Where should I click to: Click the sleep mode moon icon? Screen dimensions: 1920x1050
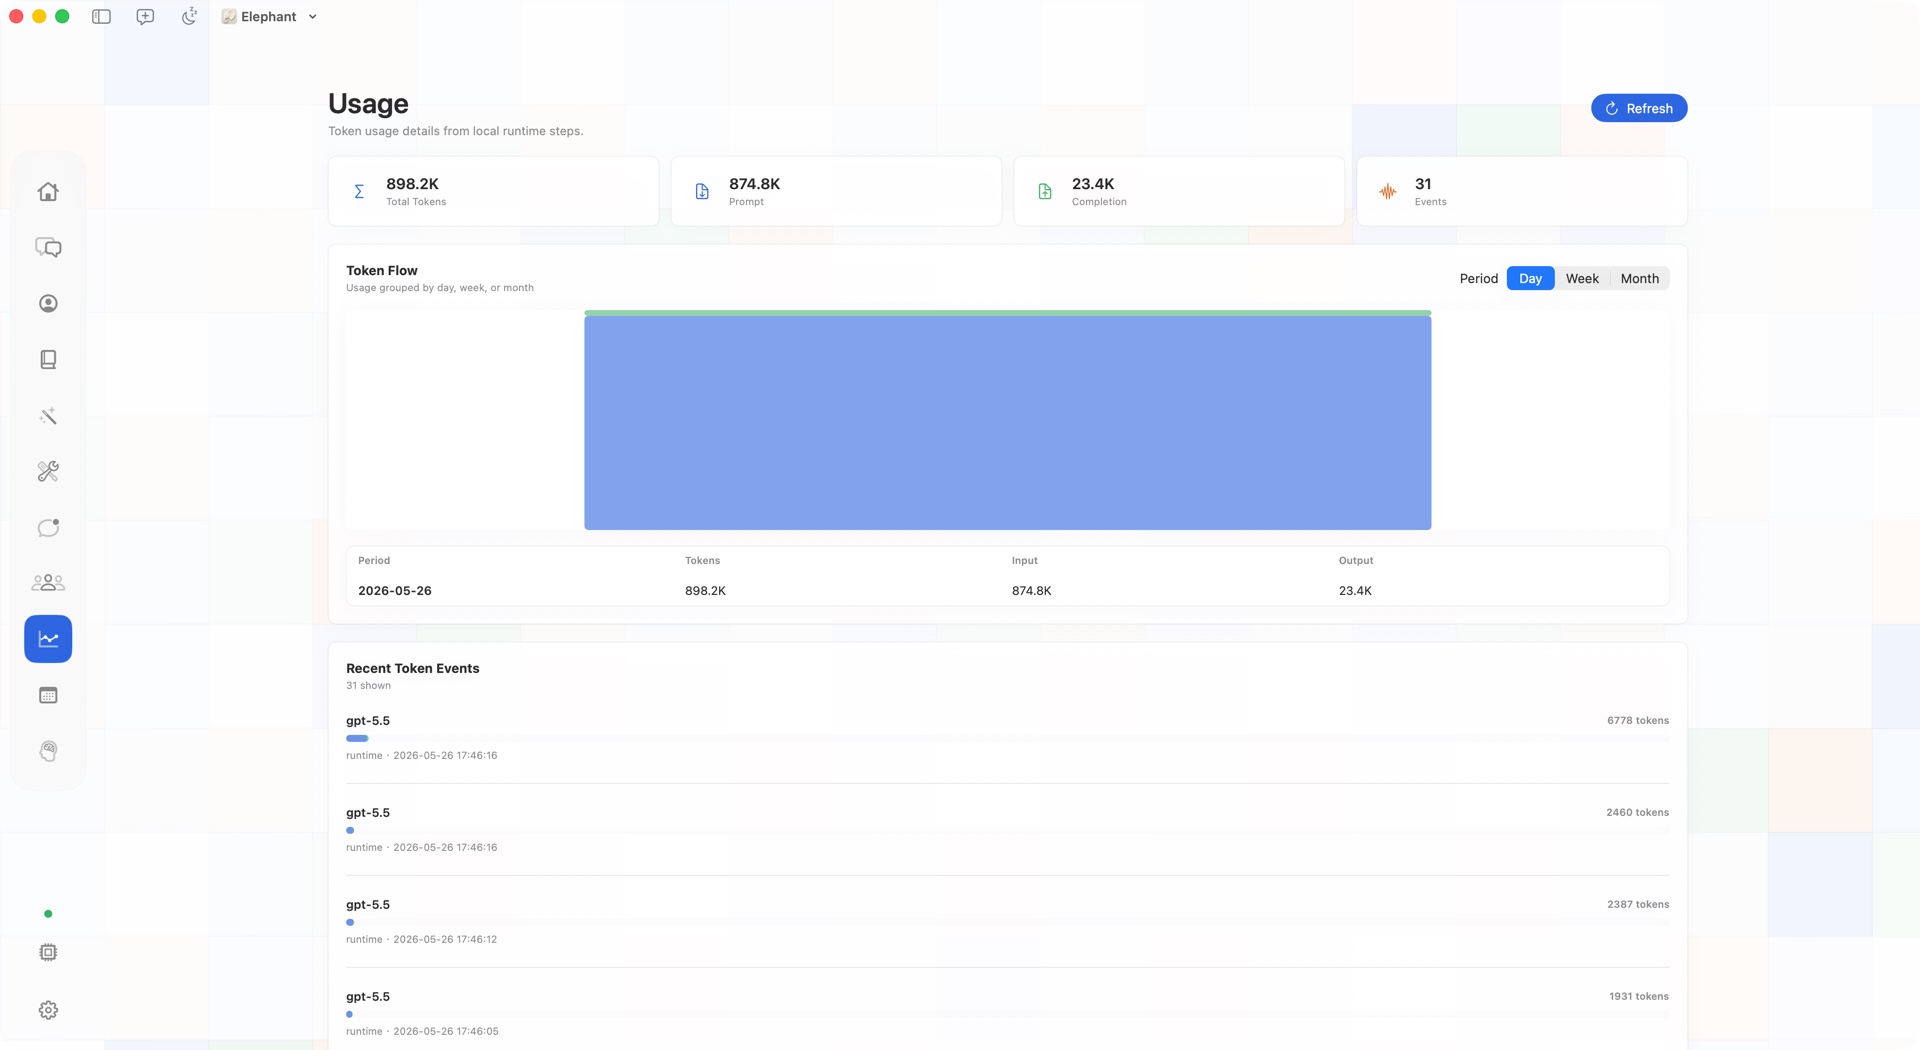click(x=189, y=16)
